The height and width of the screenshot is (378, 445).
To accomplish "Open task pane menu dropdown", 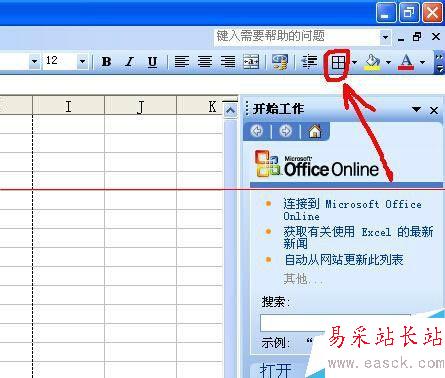I will pyautogui.click(x=416, y=109).
